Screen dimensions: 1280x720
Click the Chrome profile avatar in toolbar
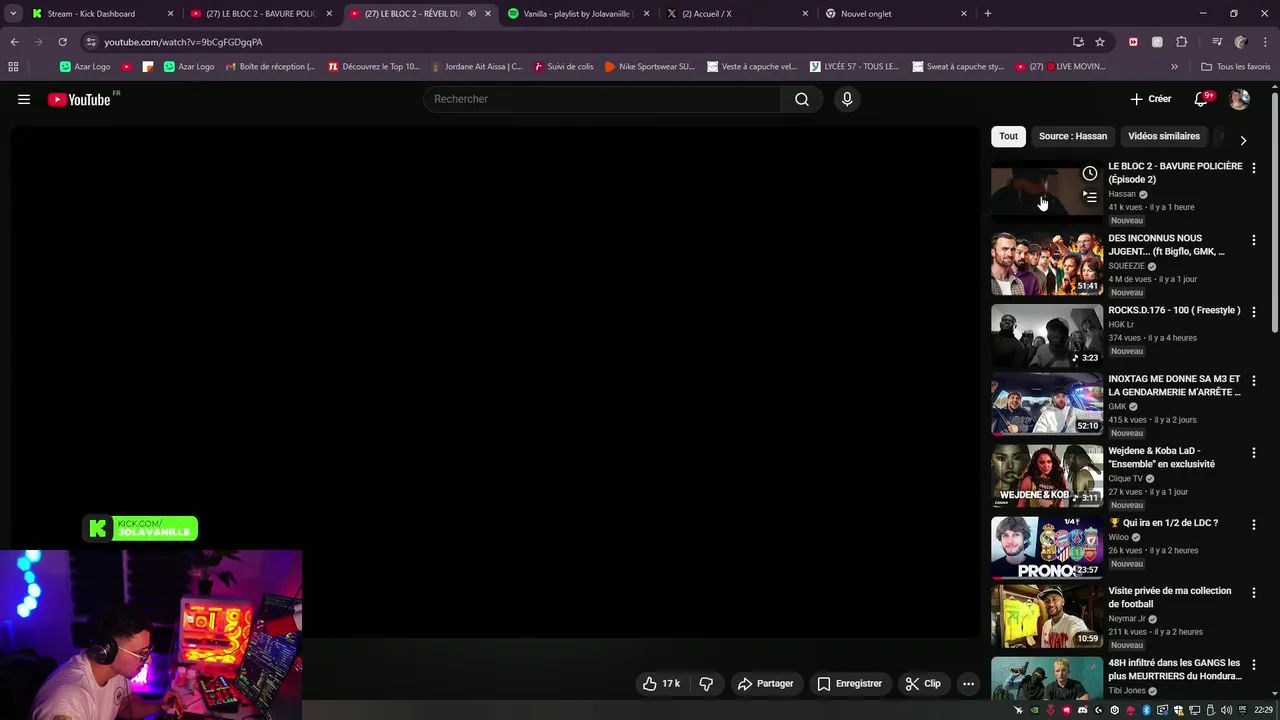[x=1241, y=42]
